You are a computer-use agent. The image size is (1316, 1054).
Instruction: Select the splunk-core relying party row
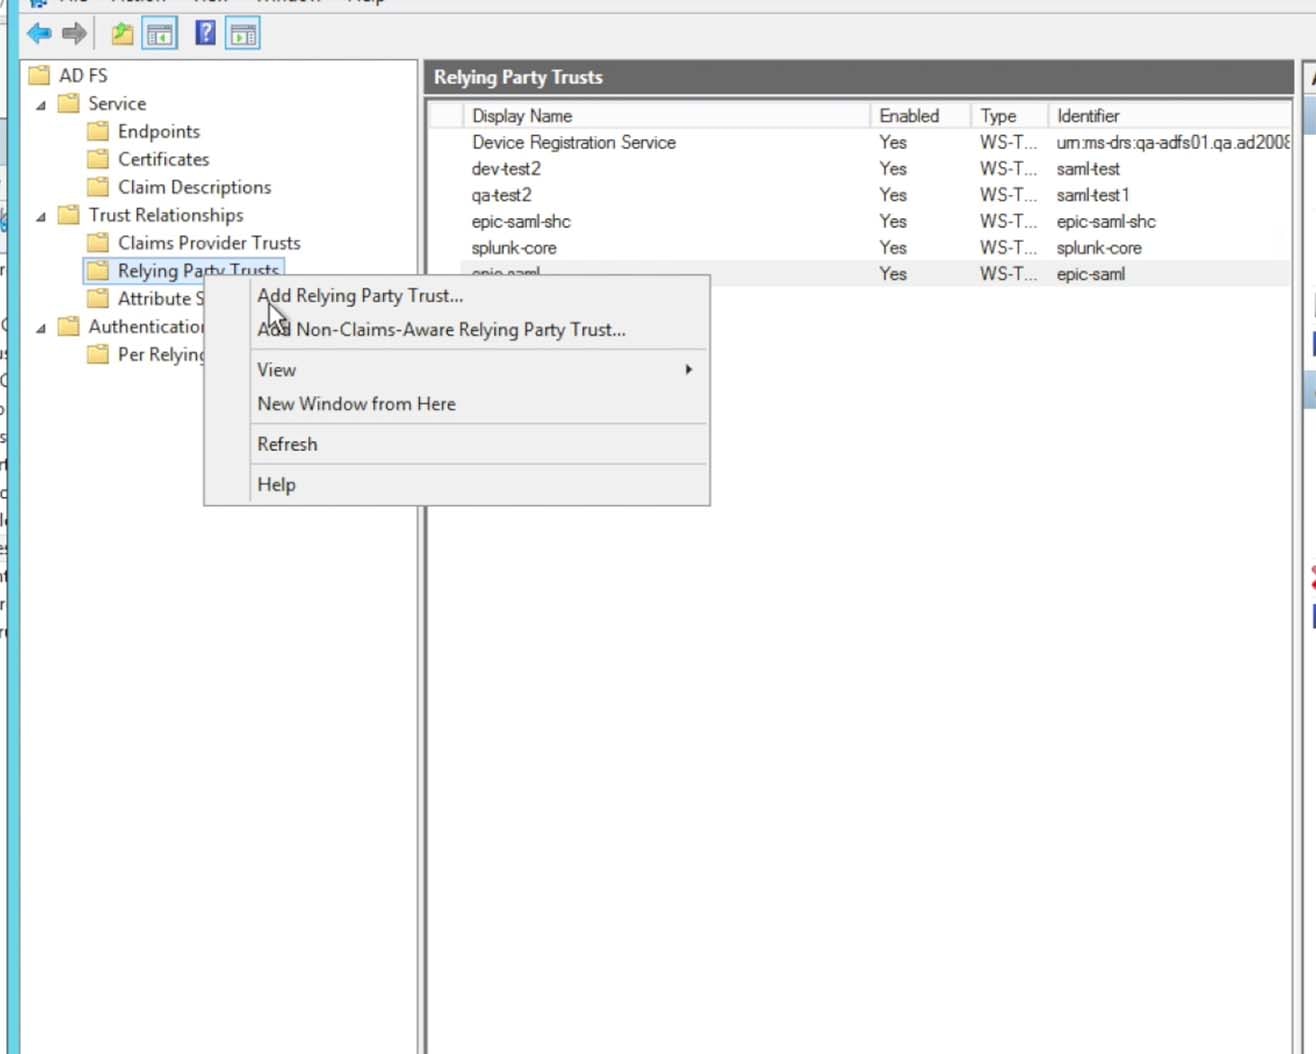pos(514,248)
